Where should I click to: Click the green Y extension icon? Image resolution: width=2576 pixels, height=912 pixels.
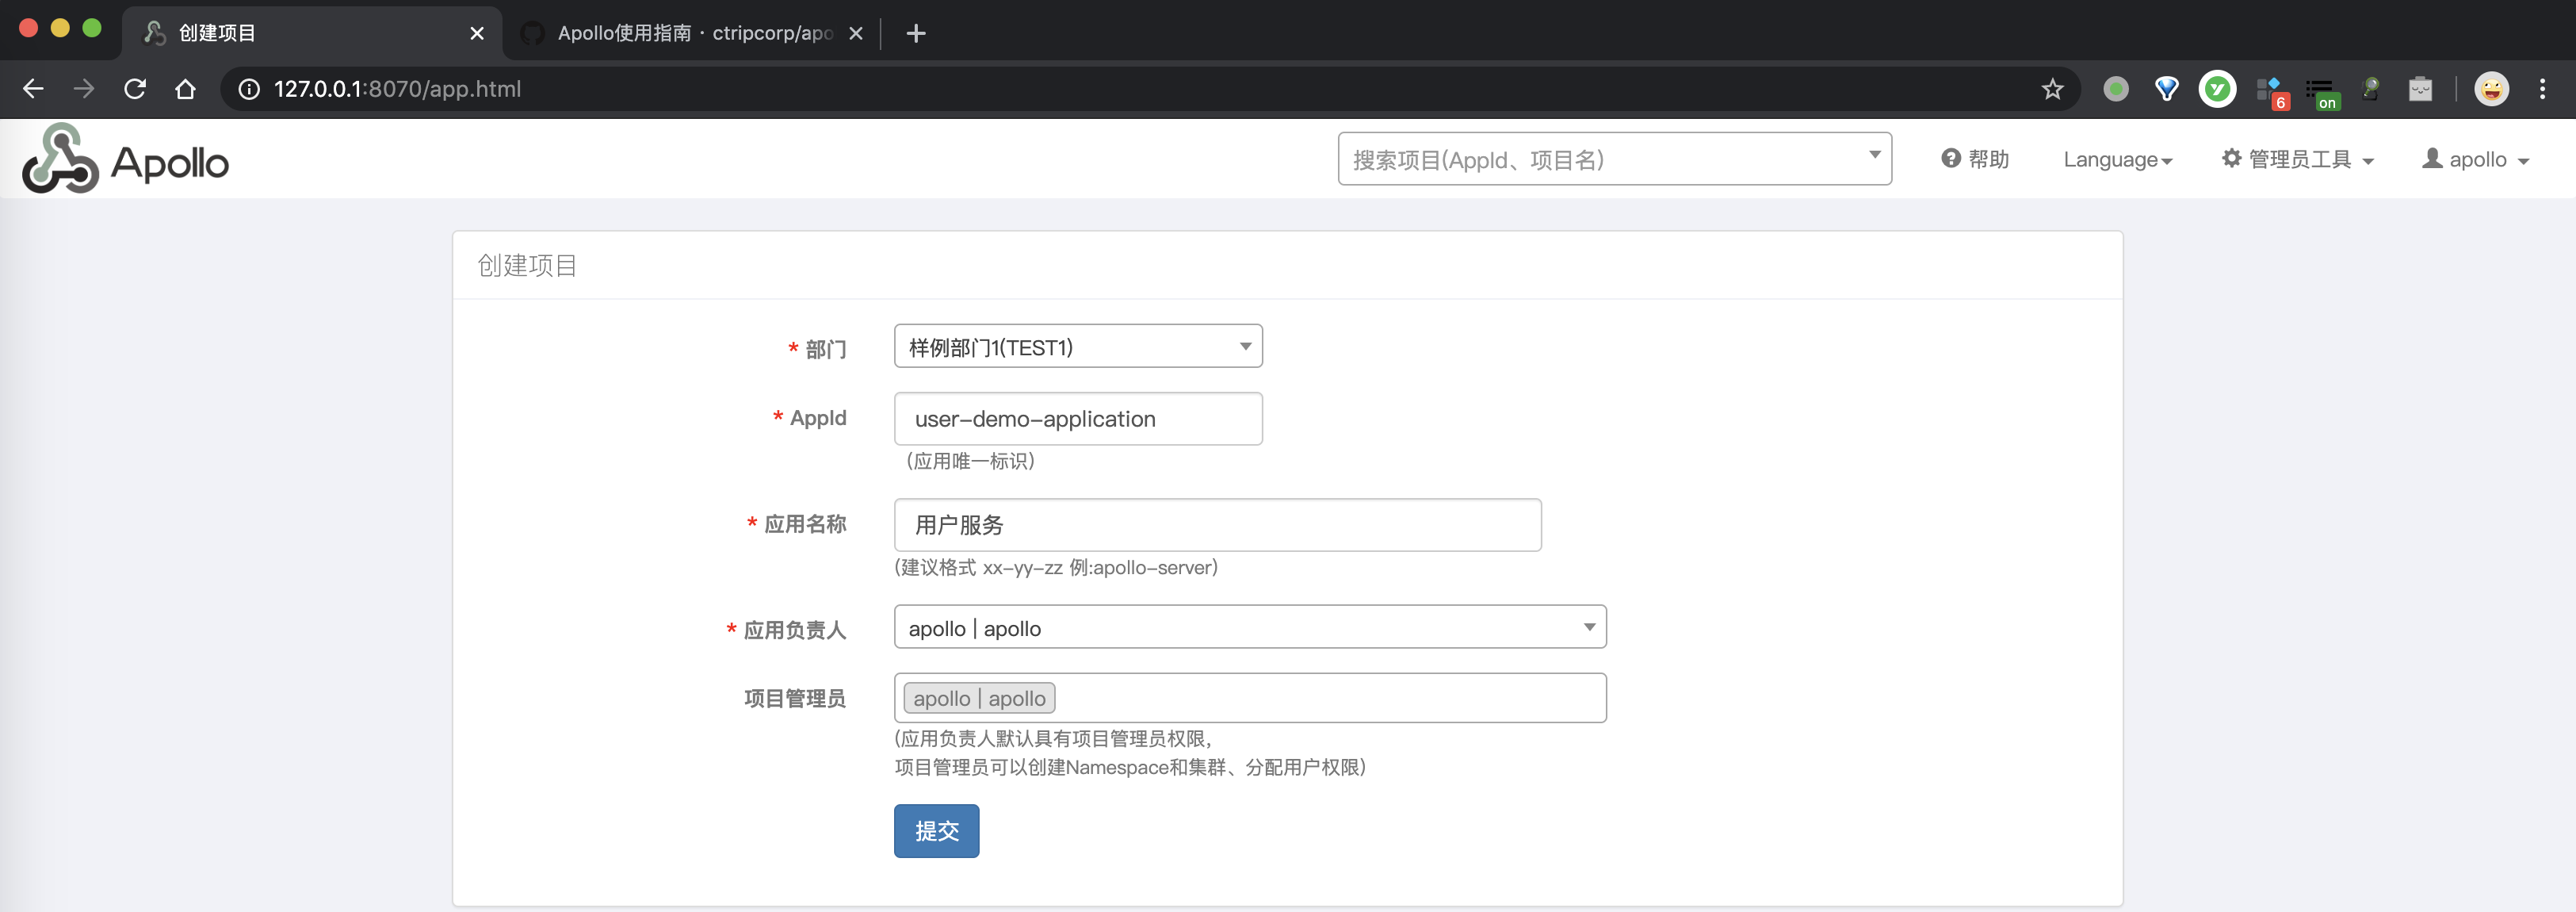[2217, 89]
